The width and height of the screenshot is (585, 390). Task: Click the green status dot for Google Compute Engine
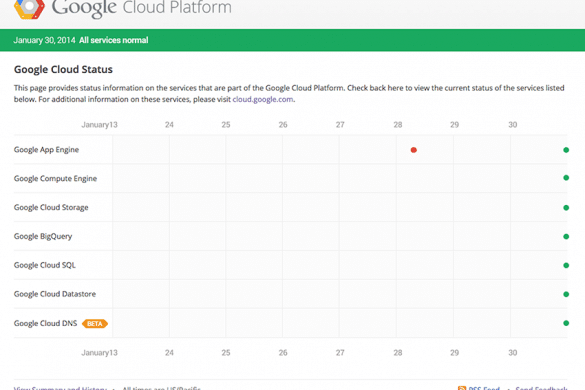click(x=566, y=178)
